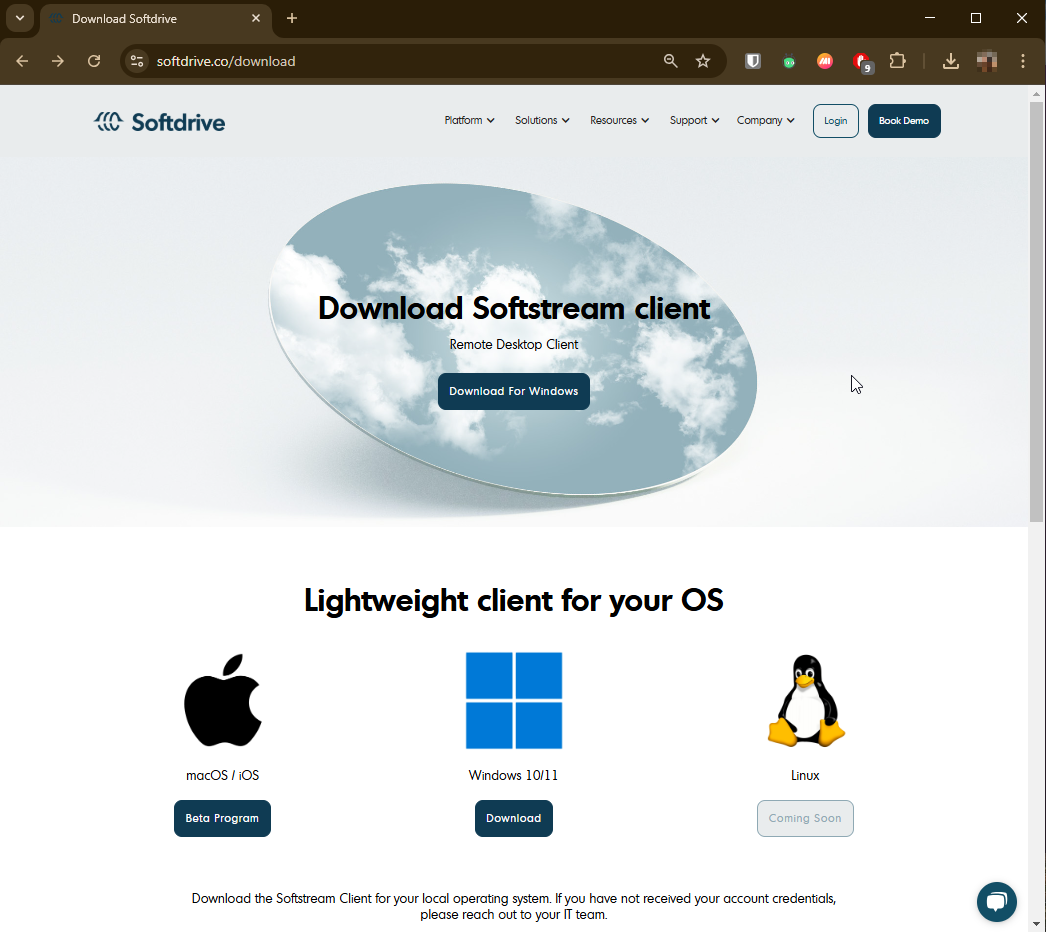Open the Extensions puzzle piece menu

898,61
